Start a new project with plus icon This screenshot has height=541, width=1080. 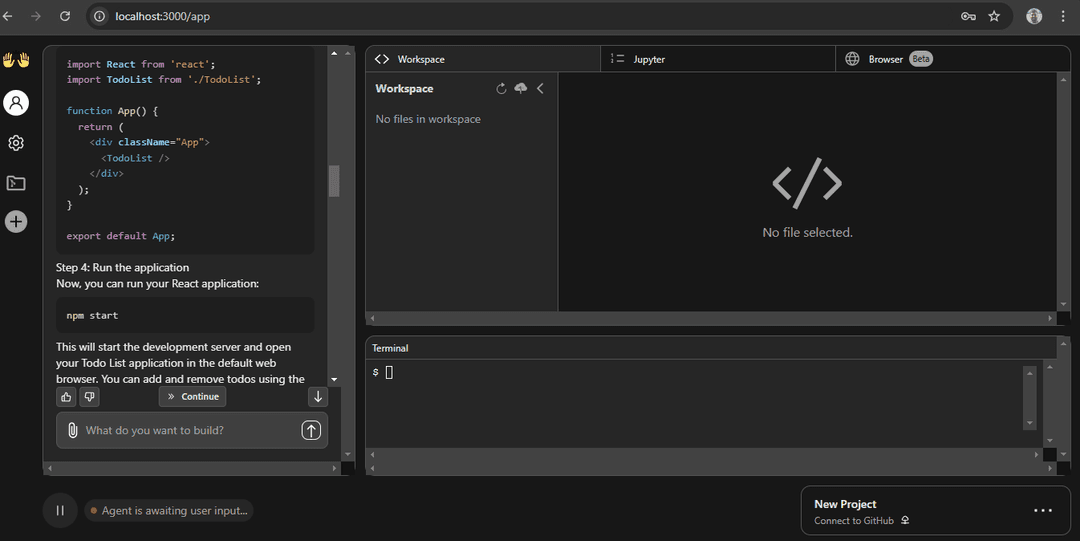click(16, 222)
